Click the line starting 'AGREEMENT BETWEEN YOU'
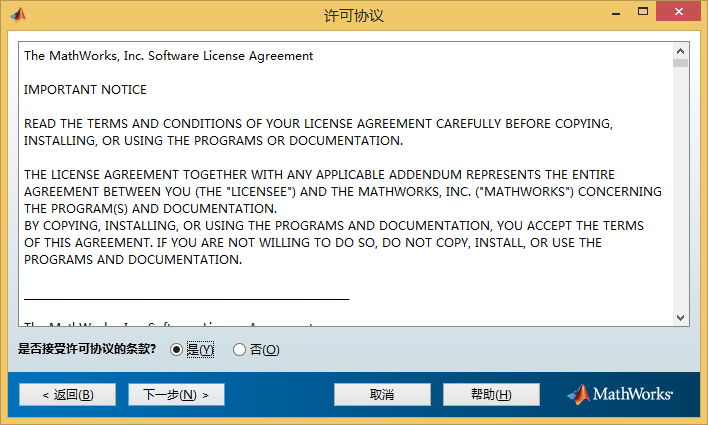The width and height of the screenshot is (708, 425). click(343, 192)
